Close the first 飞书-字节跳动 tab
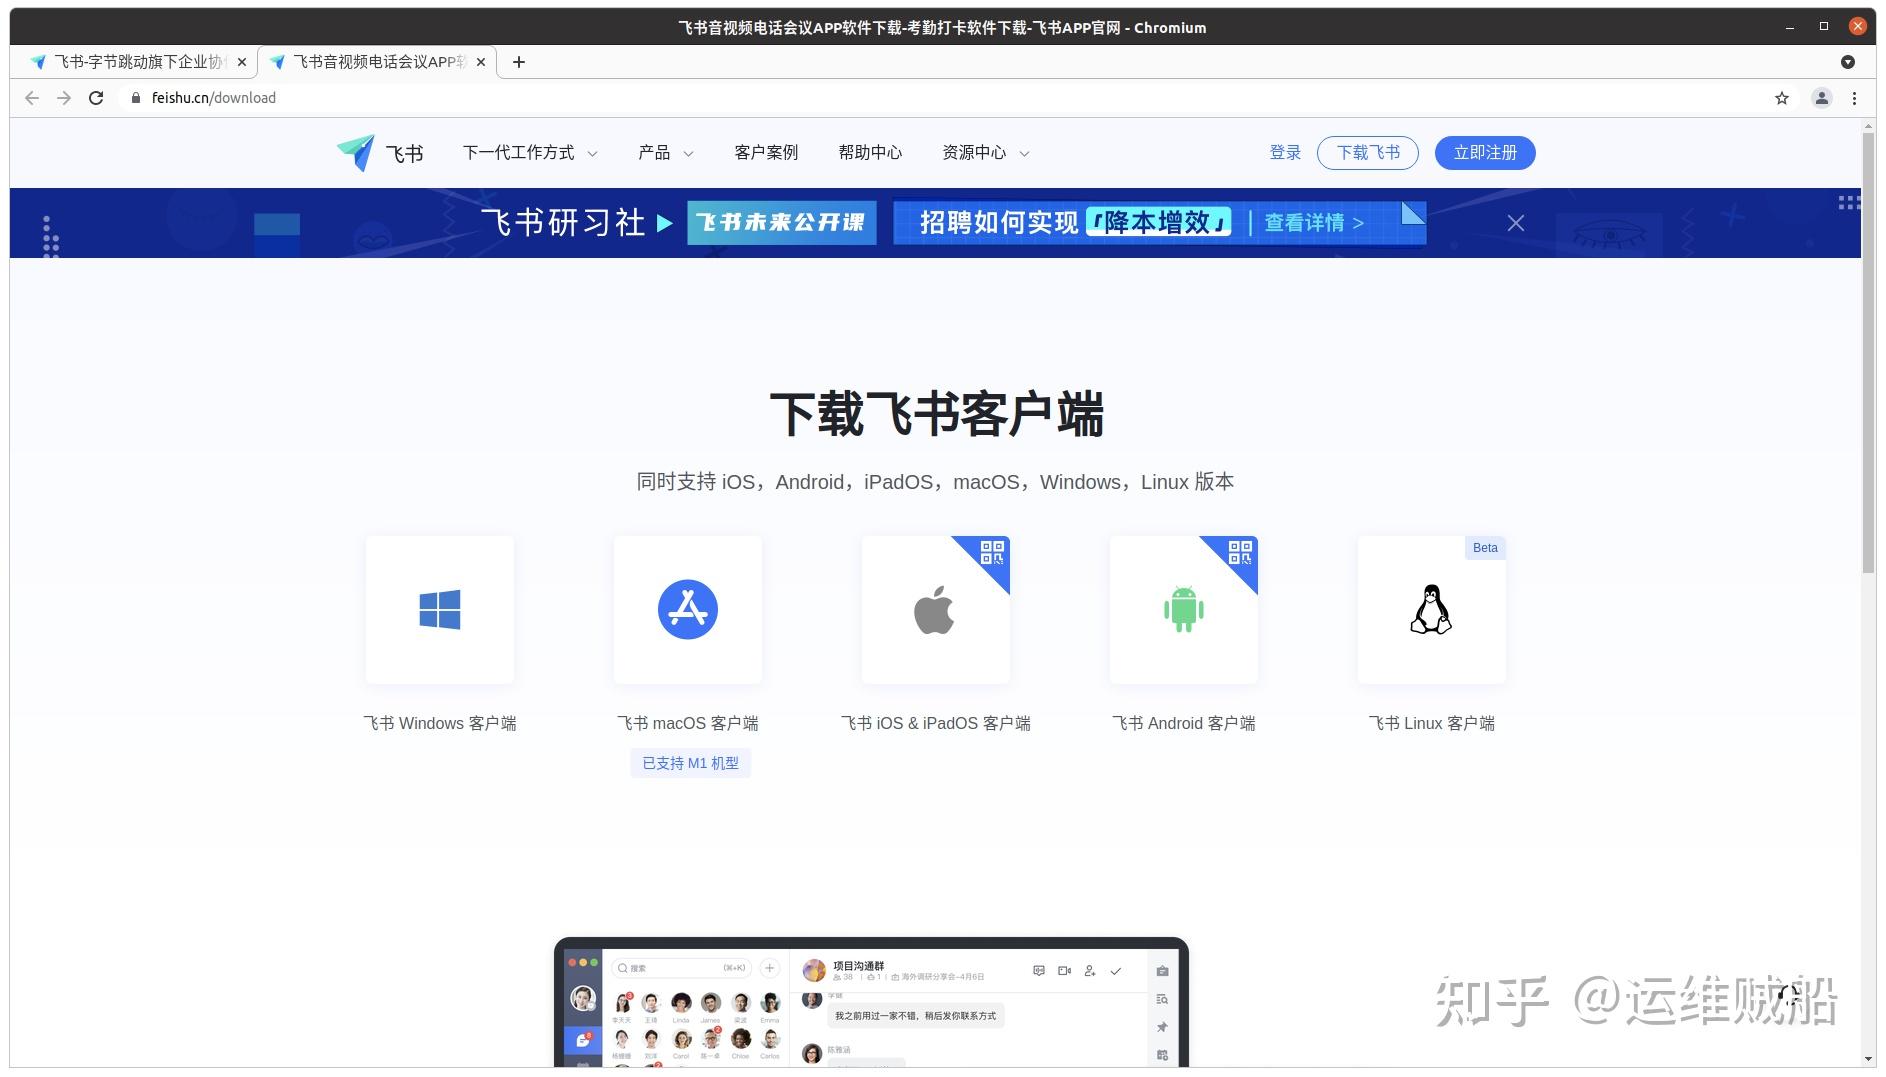1886x1077 pixels. pos(241,62)
